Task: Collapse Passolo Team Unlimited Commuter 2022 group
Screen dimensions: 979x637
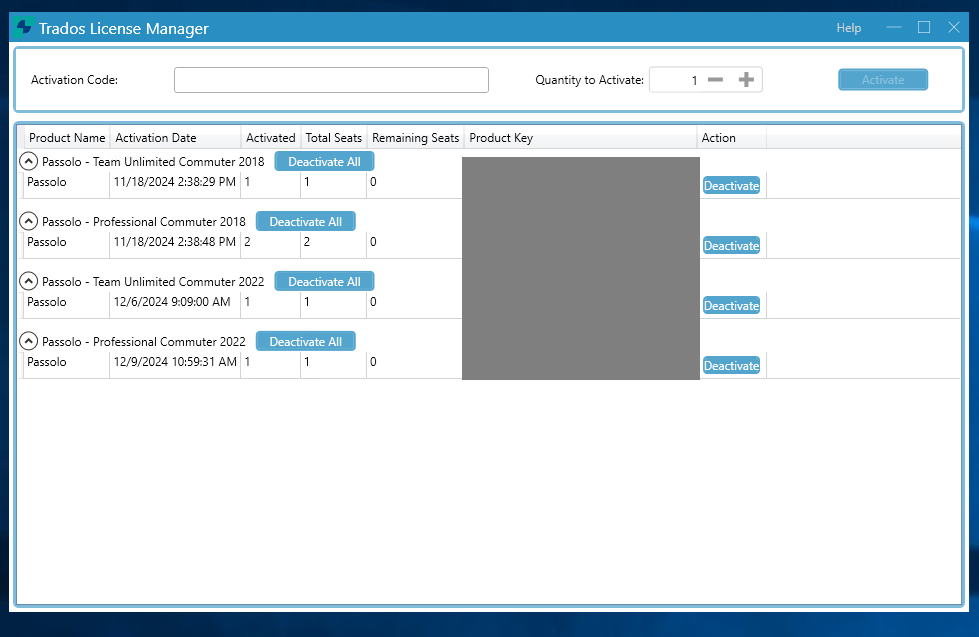Action: pyautogui.click(x=28, y=281)
